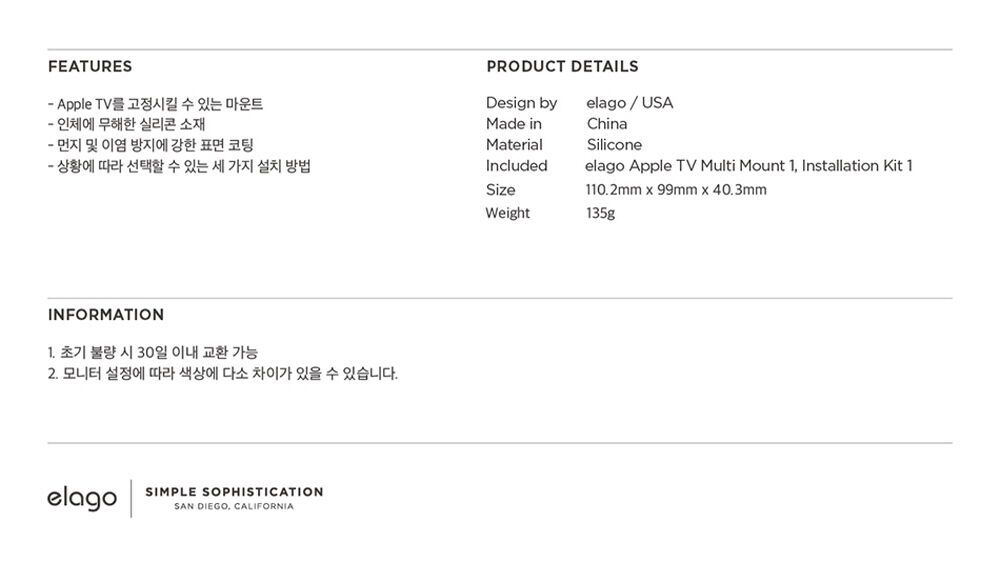Select the three installation methods line

point(179,166)
